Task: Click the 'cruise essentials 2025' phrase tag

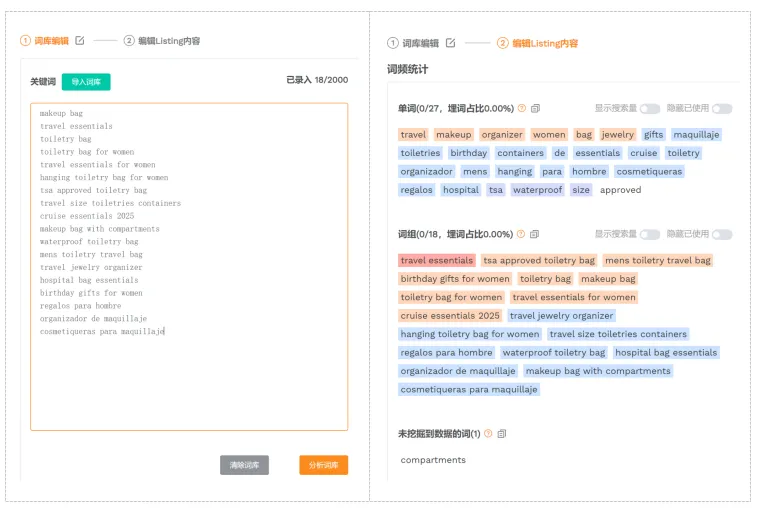Action: pos(450,316)
